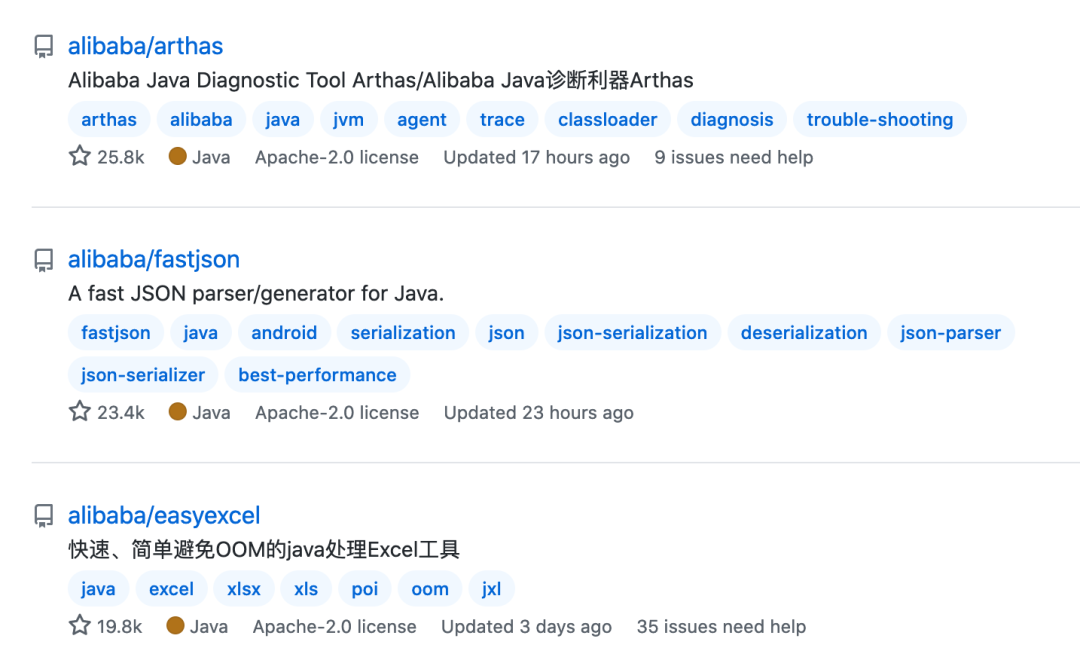Click the json-serialization topic tag
This screenshot has width=1080, height=660.
tap(632, 333)
